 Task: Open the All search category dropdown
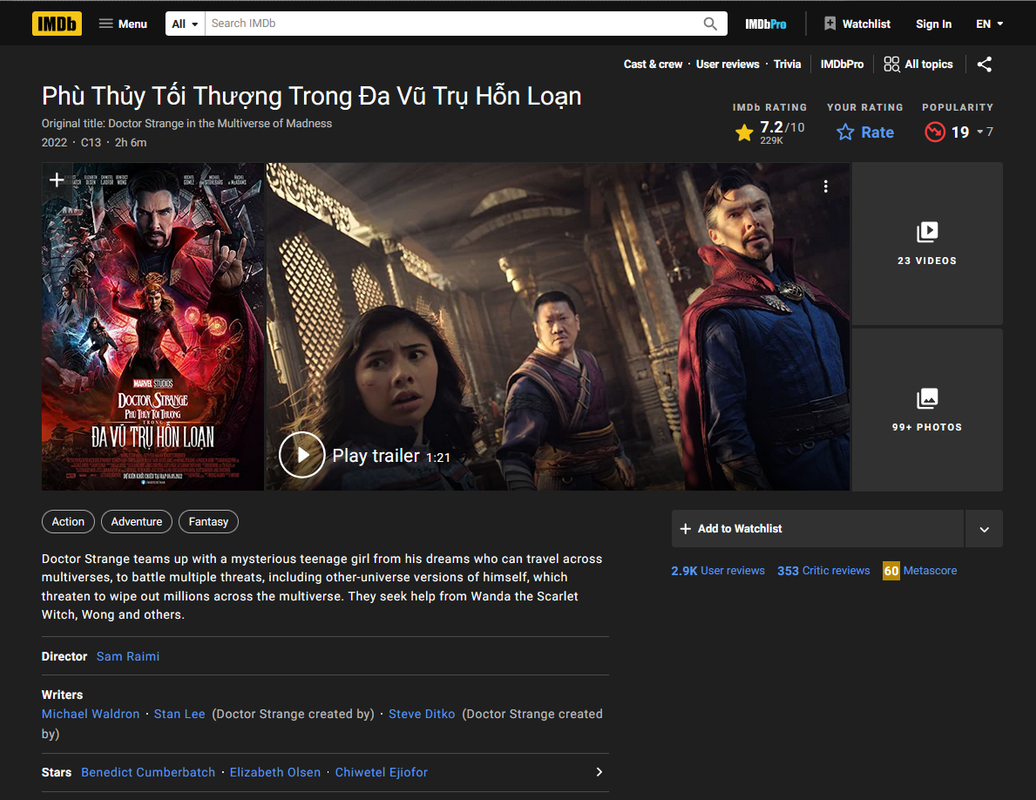185,24
